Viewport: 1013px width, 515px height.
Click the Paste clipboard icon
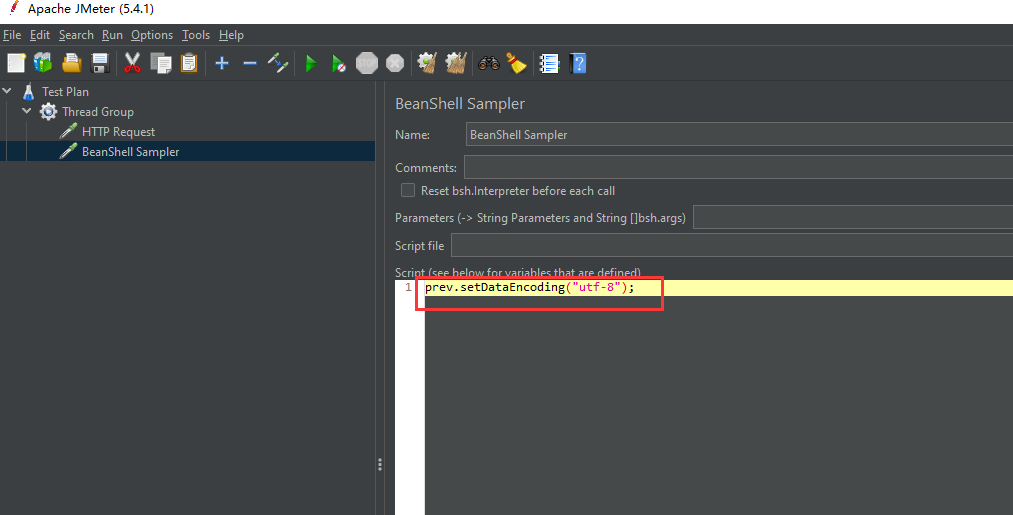189,63
